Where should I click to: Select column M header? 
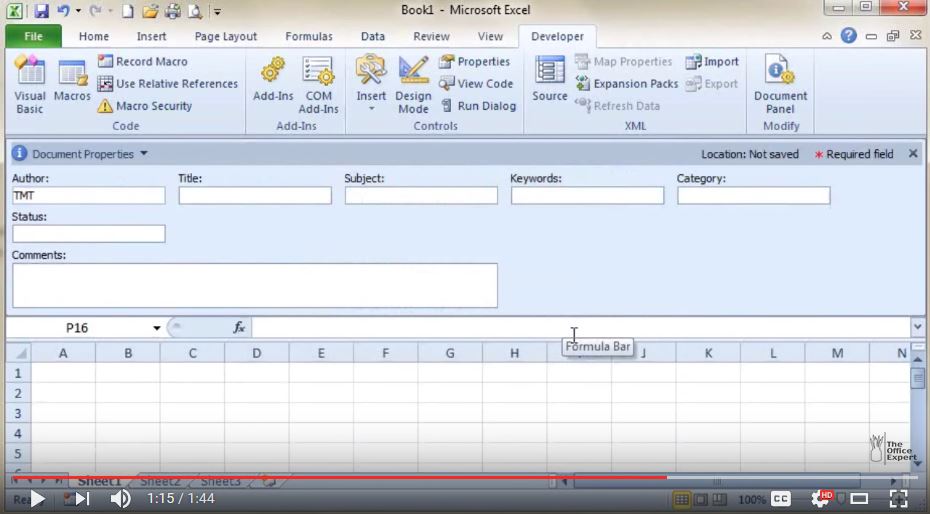pos(837,353)
